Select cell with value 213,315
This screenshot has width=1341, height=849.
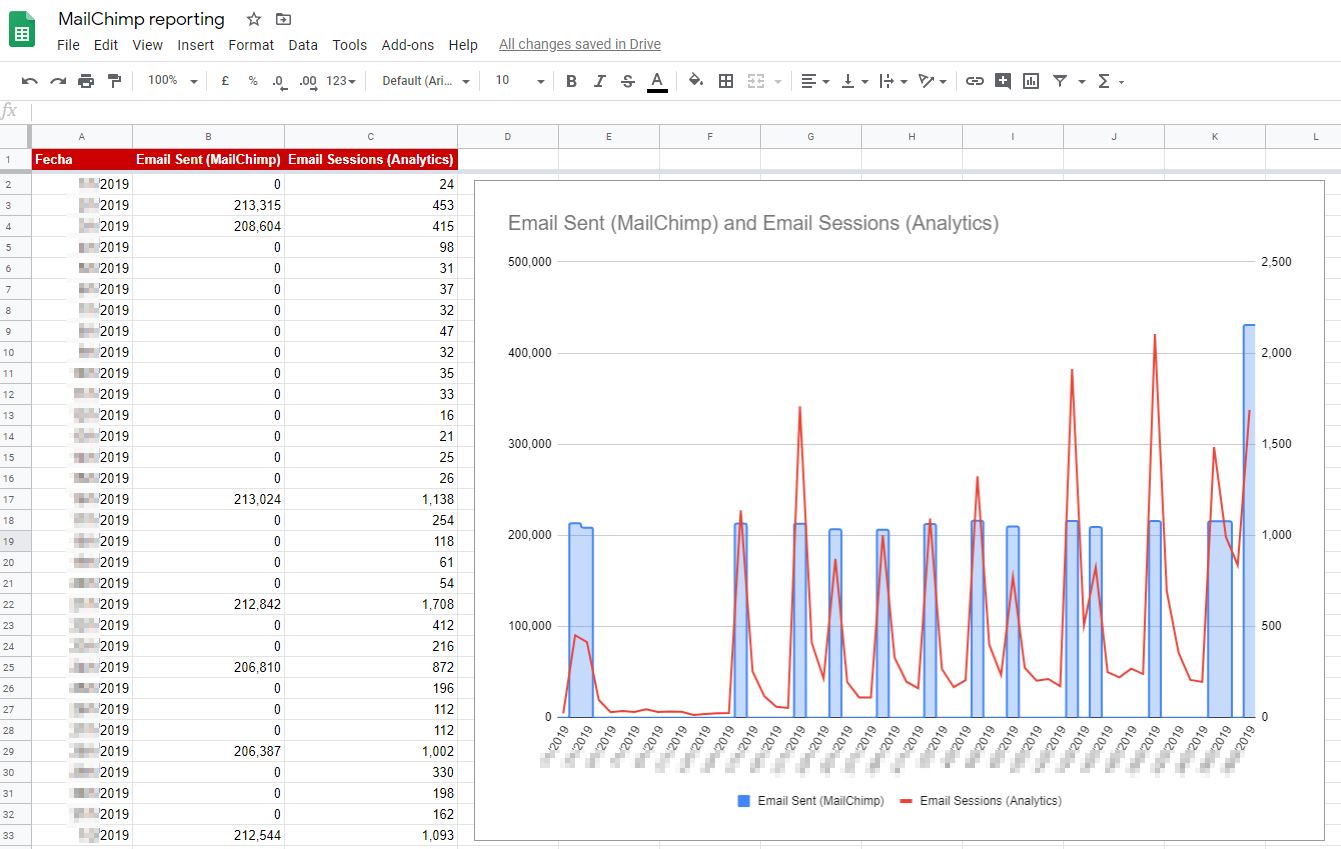click(x=208, y=205)
